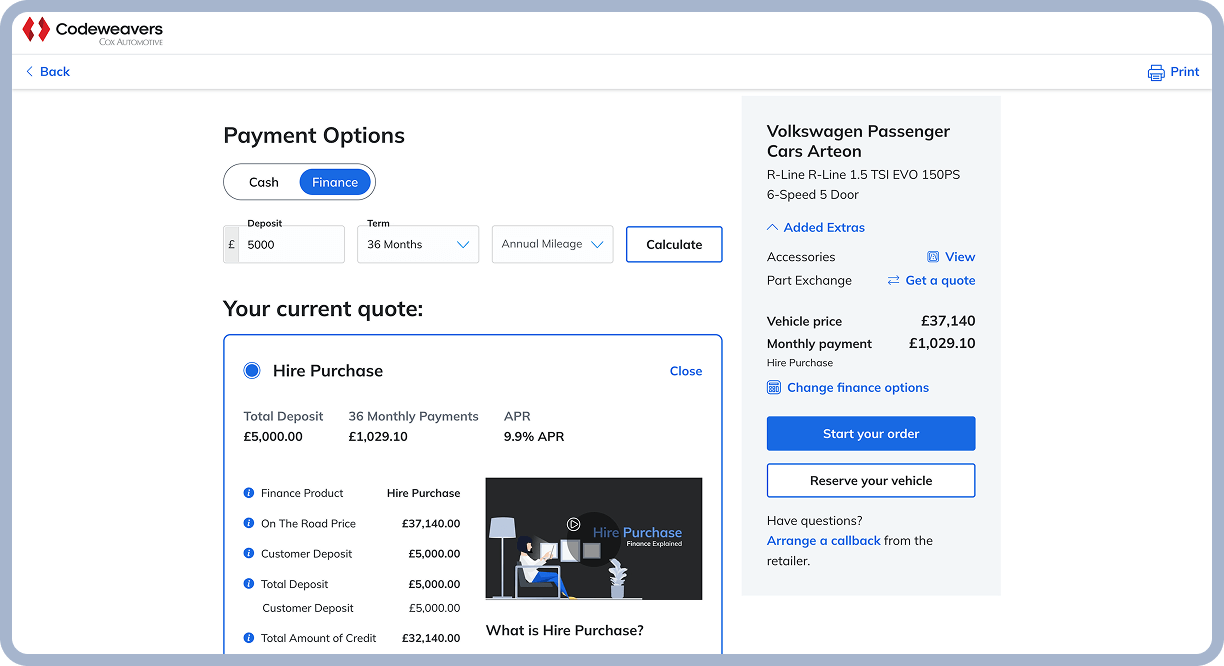1224x666 pixels.
Task: Click the Back link
Action: (x=55, y=72)
